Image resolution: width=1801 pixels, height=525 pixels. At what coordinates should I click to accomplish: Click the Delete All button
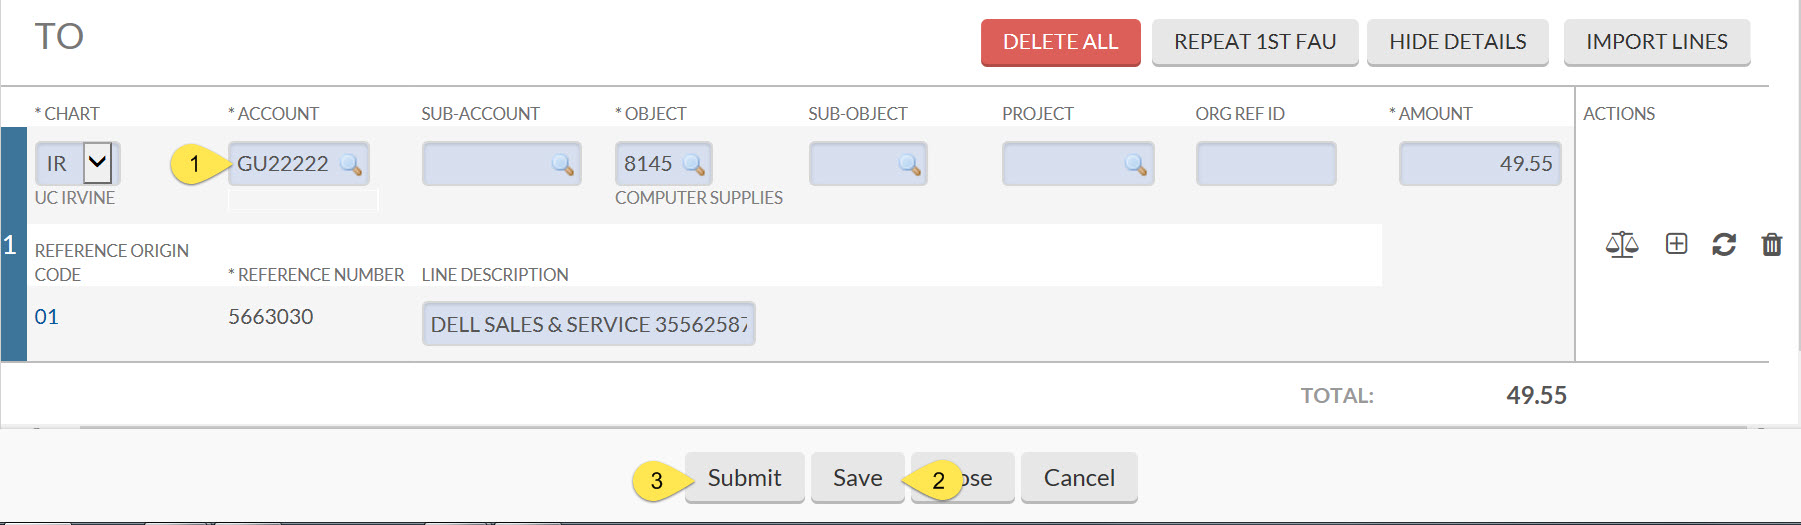pos(1060,42)
